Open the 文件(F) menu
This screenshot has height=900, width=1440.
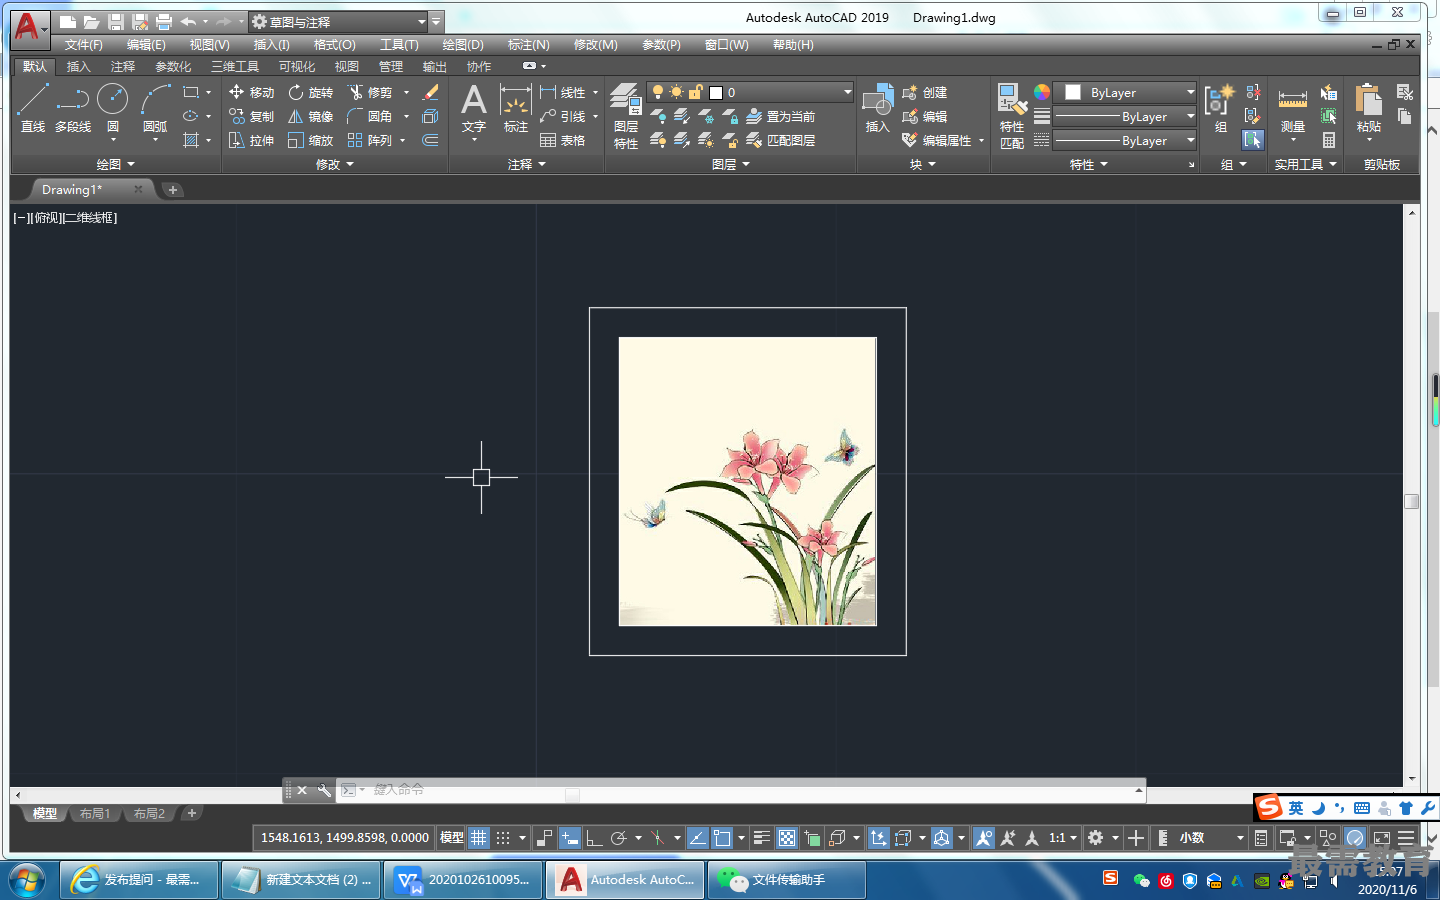point(84,45)
